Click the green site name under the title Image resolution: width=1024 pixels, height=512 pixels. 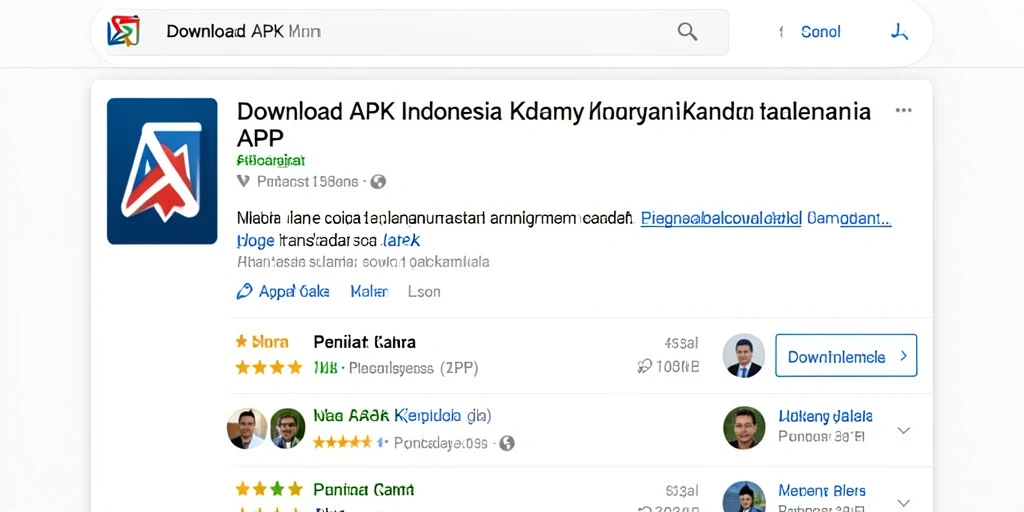click(x=270, y=160)
